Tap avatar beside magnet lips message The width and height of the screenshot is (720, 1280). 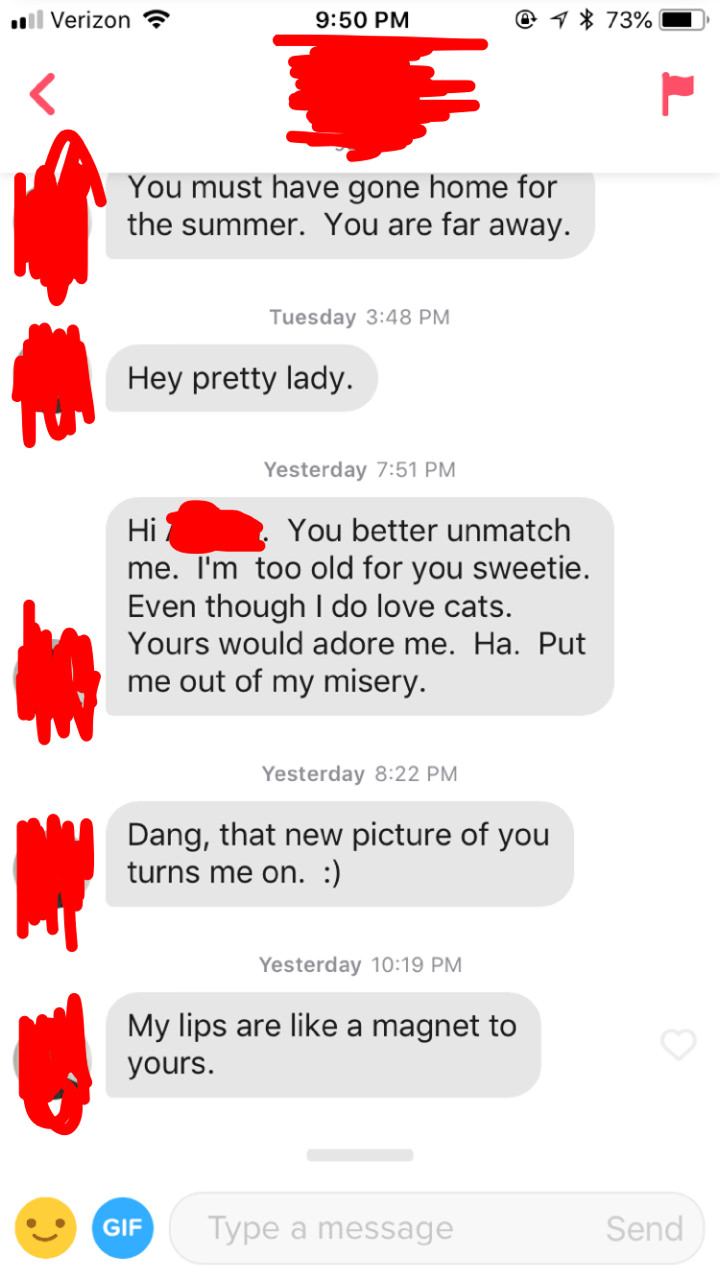[x=52, y=1062]
